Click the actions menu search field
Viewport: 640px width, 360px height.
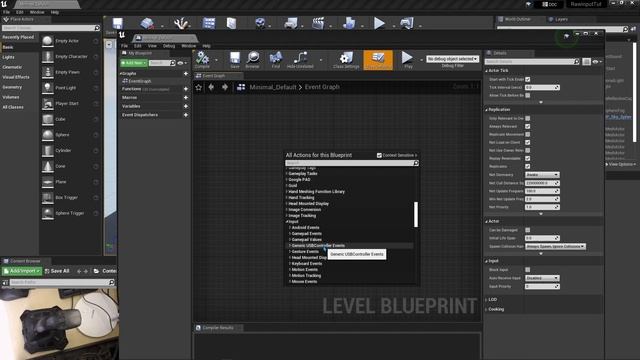pyautogui.click(x=352, y=163)
